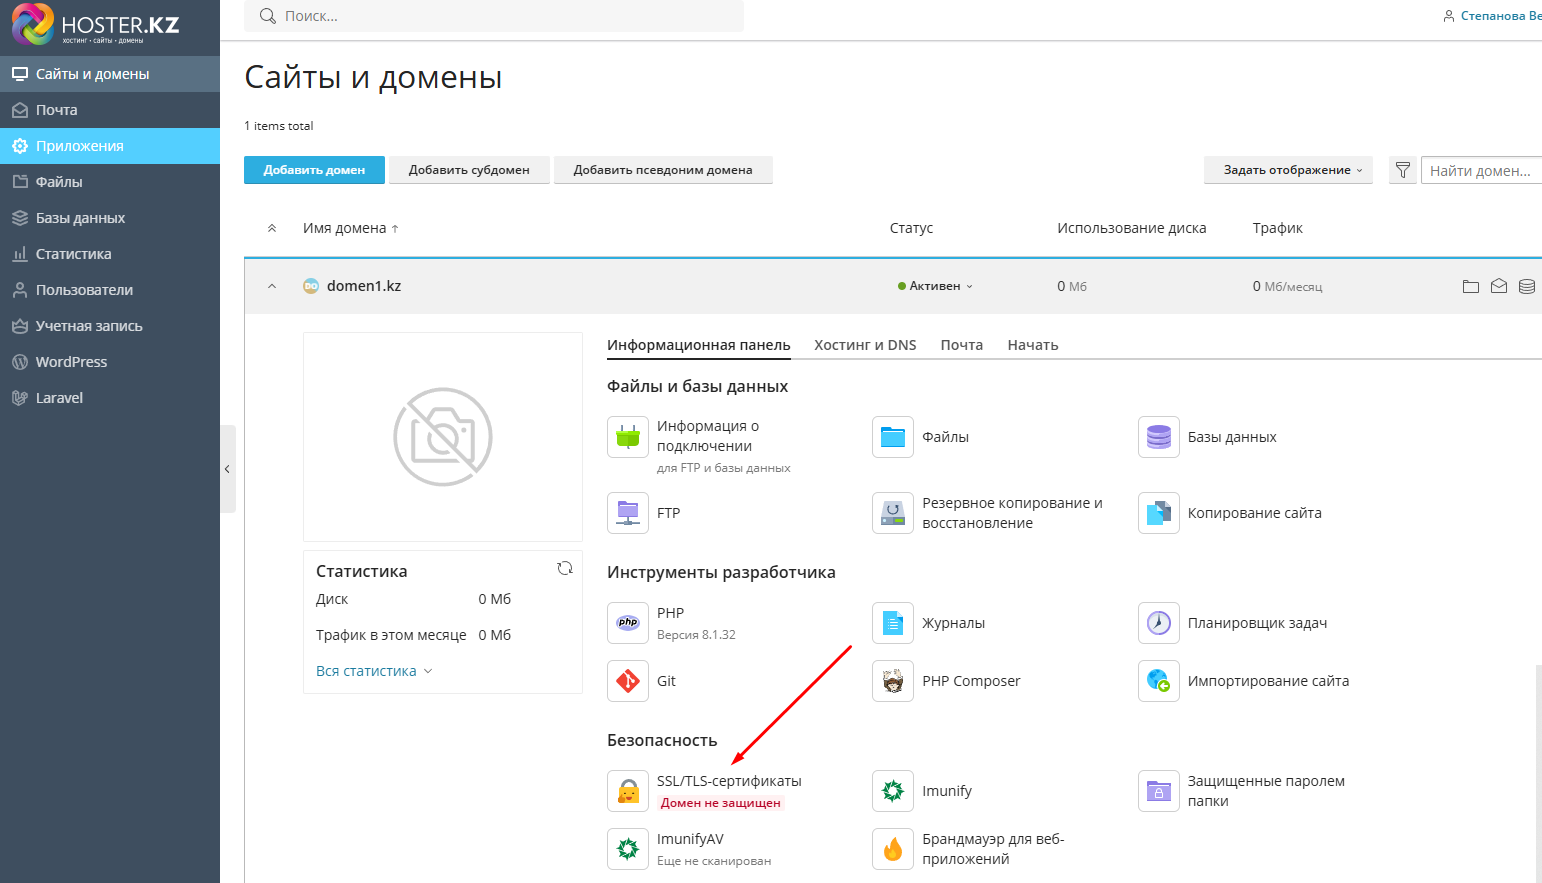Collapse the domen1.kz domain row

272,286
